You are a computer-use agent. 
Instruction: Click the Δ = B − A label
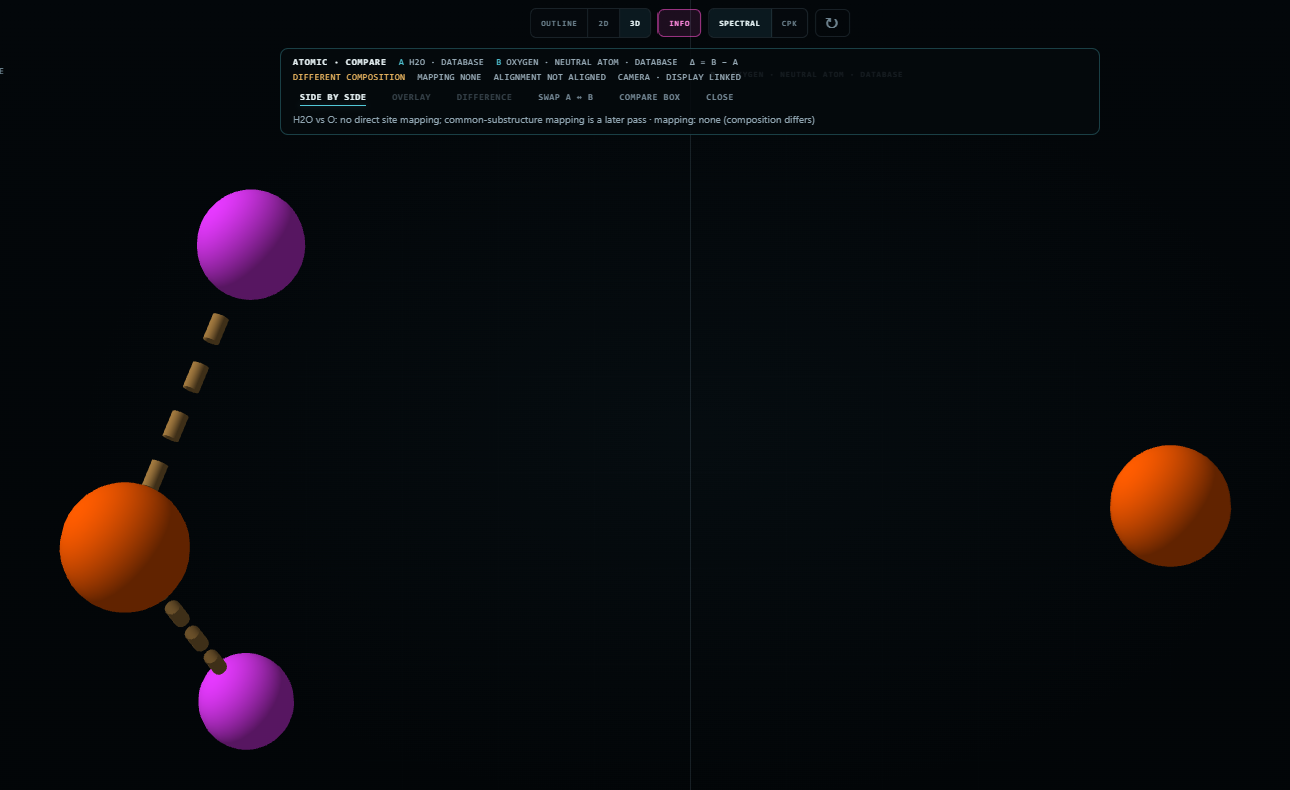point(713,62)
